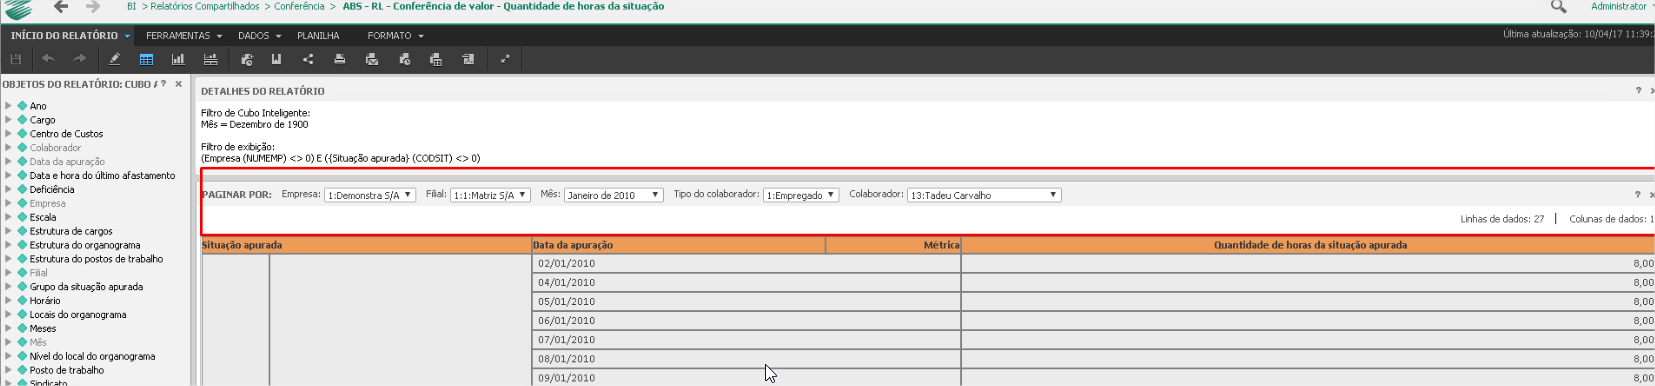Select Locais do organograma tree item
Viewport: 1655px width, 386px height.
point(78,314)
